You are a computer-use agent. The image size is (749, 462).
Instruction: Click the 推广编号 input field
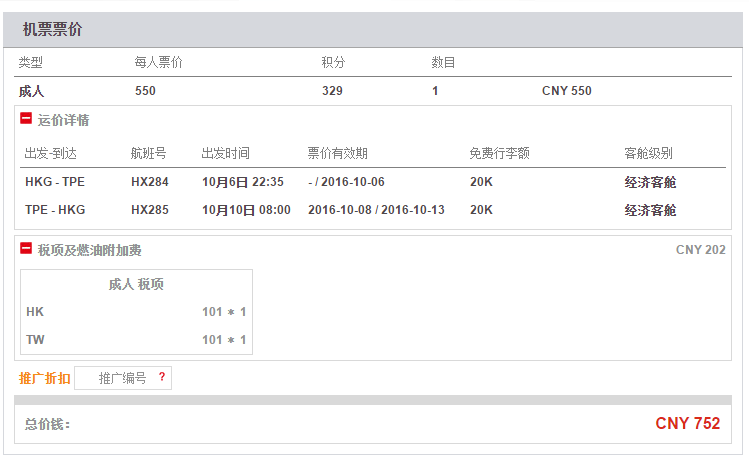123,378
